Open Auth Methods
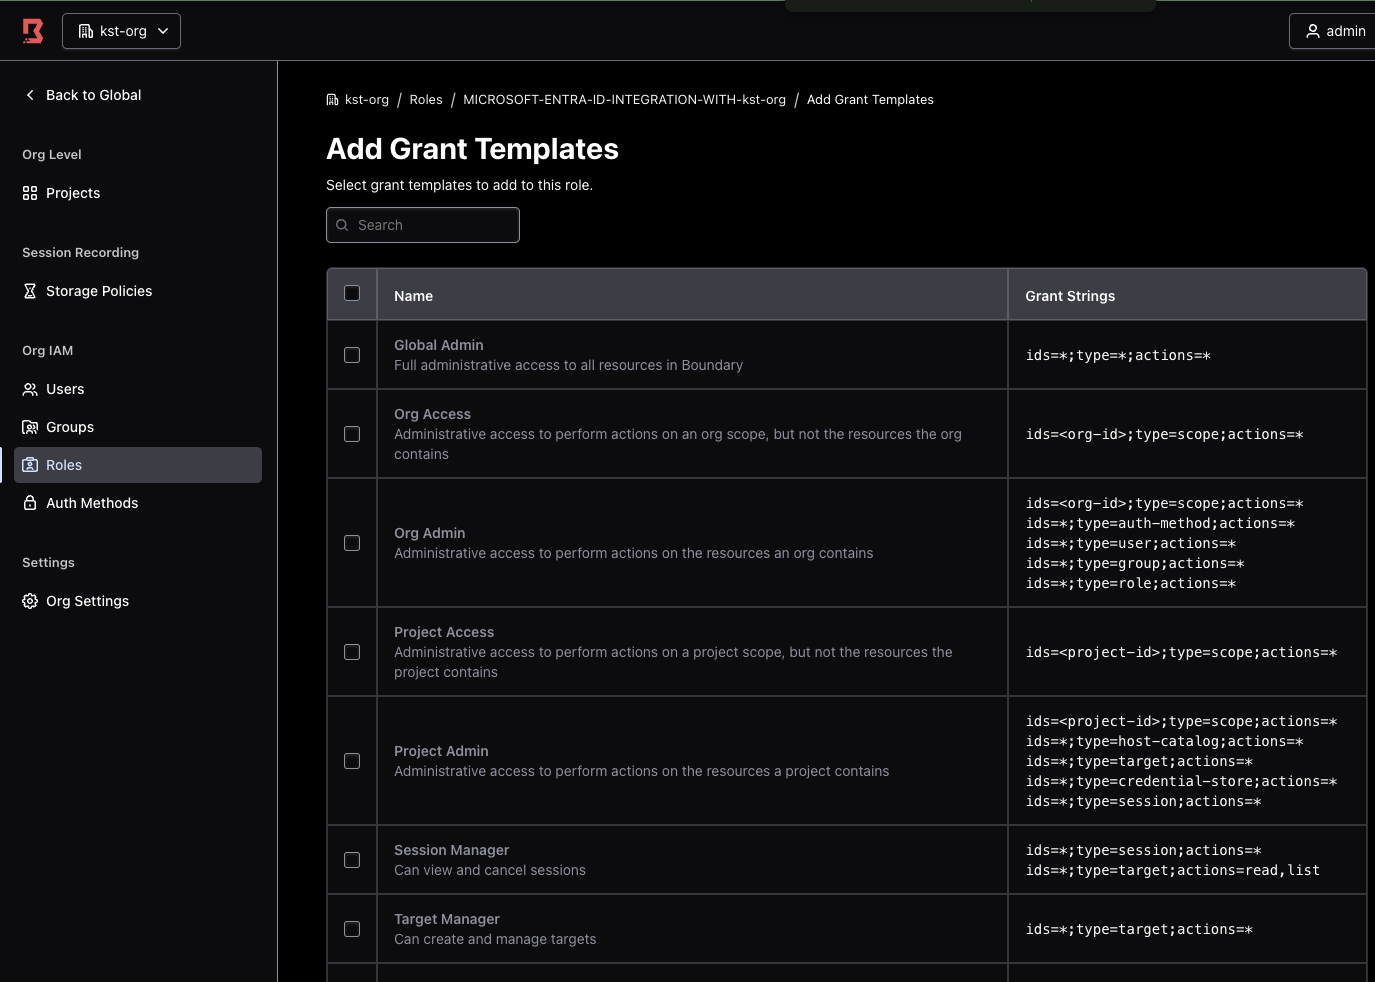This screenshot has height=982, width=1375. pos(138,503)
